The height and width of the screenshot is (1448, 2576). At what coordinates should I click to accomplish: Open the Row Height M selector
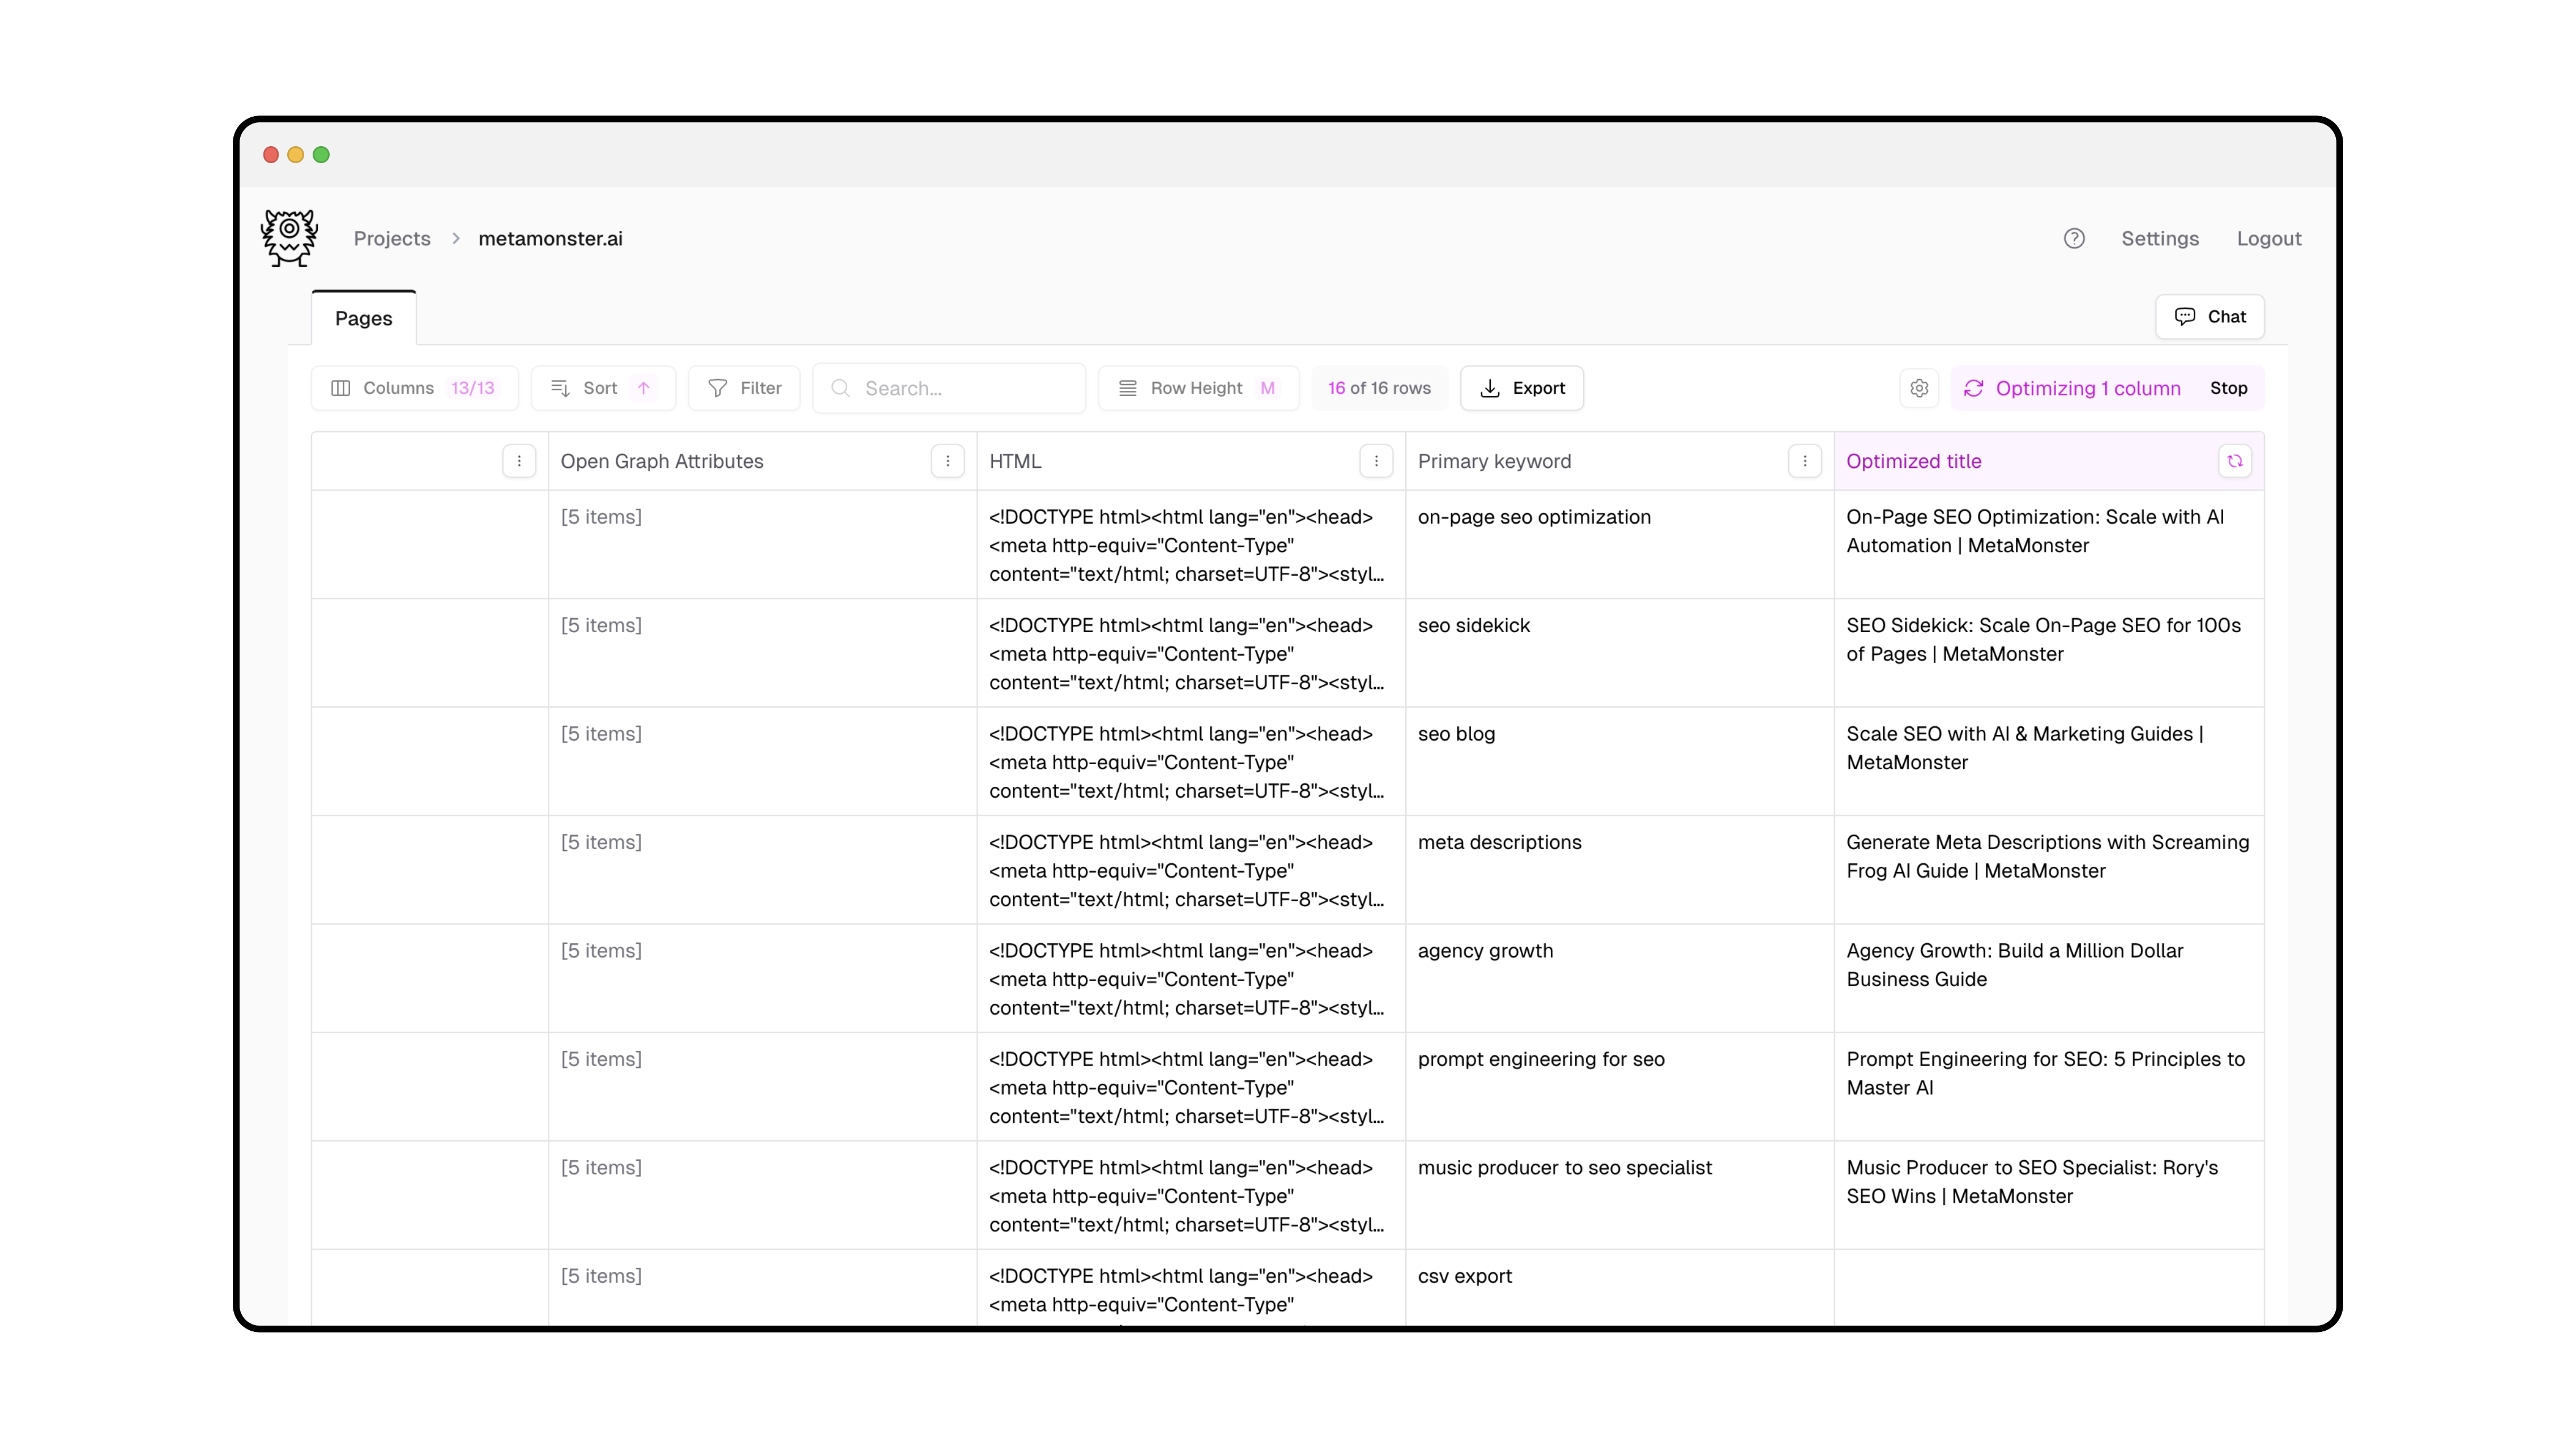coord(1198,388)
